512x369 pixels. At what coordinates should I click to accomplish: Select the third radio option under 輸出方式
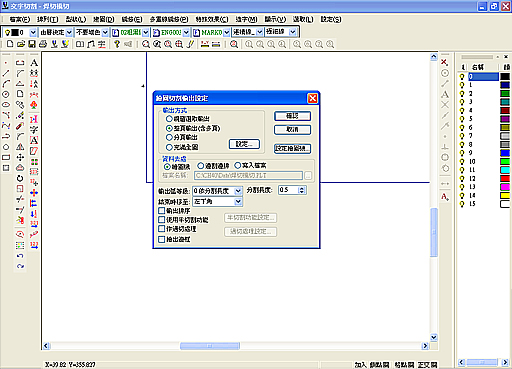pyautogui.click(x=169, y=137)
